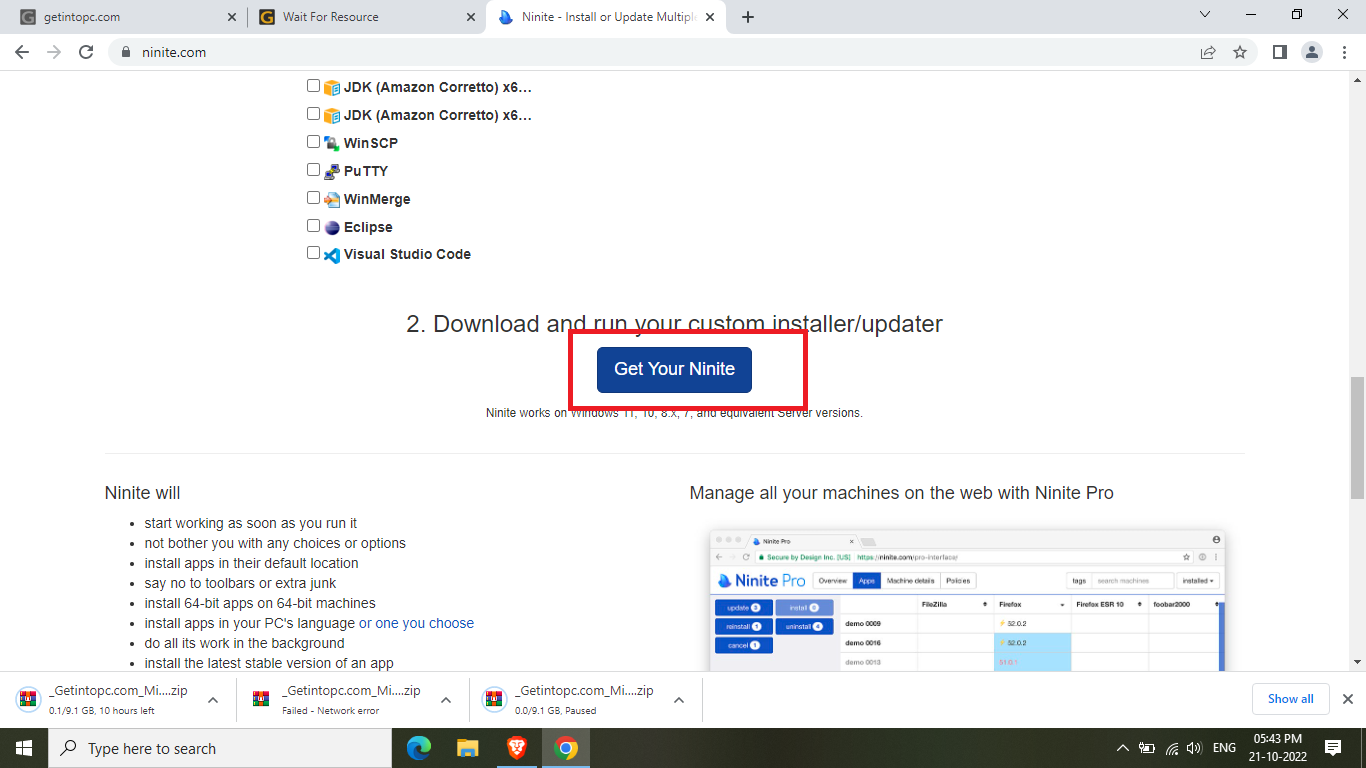Open the Chrome profile menu
Viewport: 1366px width, 768px height.
click(x=1311, y=52)
